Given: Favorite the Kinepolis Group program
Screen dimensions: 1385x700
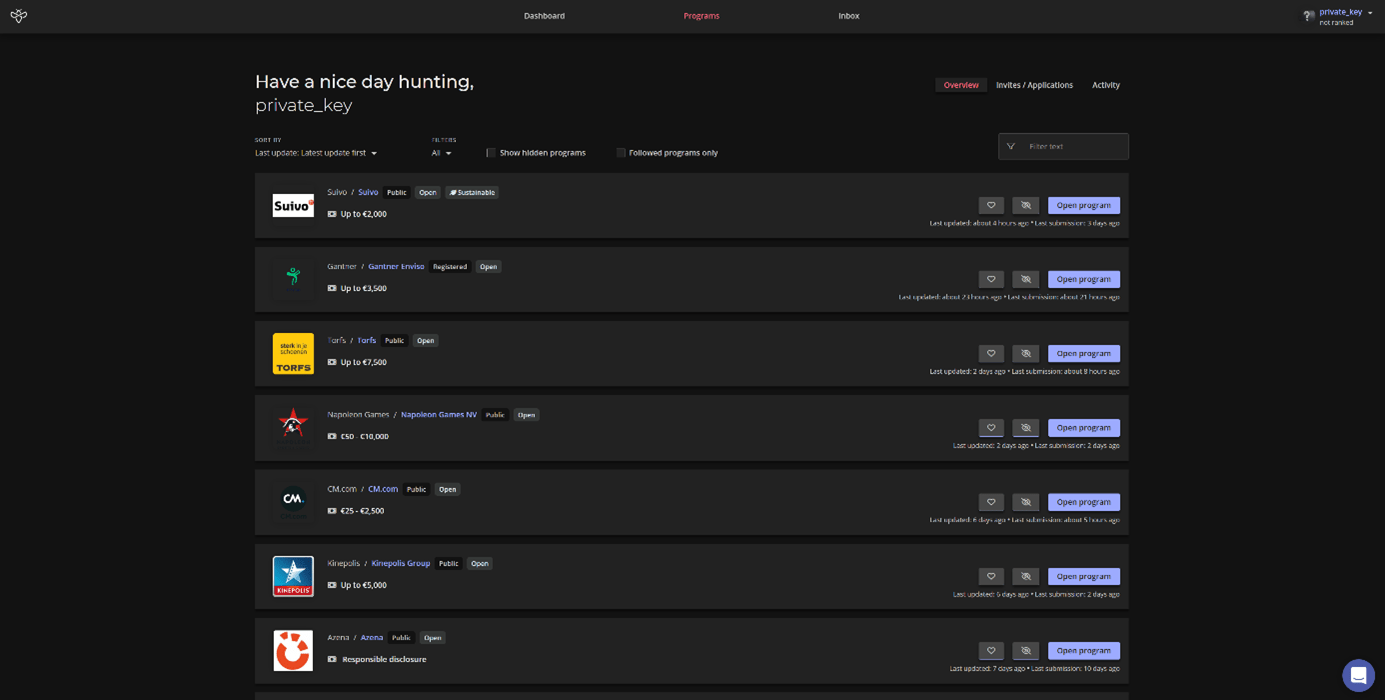Looking at the screenshot, I should pos(991,576).
